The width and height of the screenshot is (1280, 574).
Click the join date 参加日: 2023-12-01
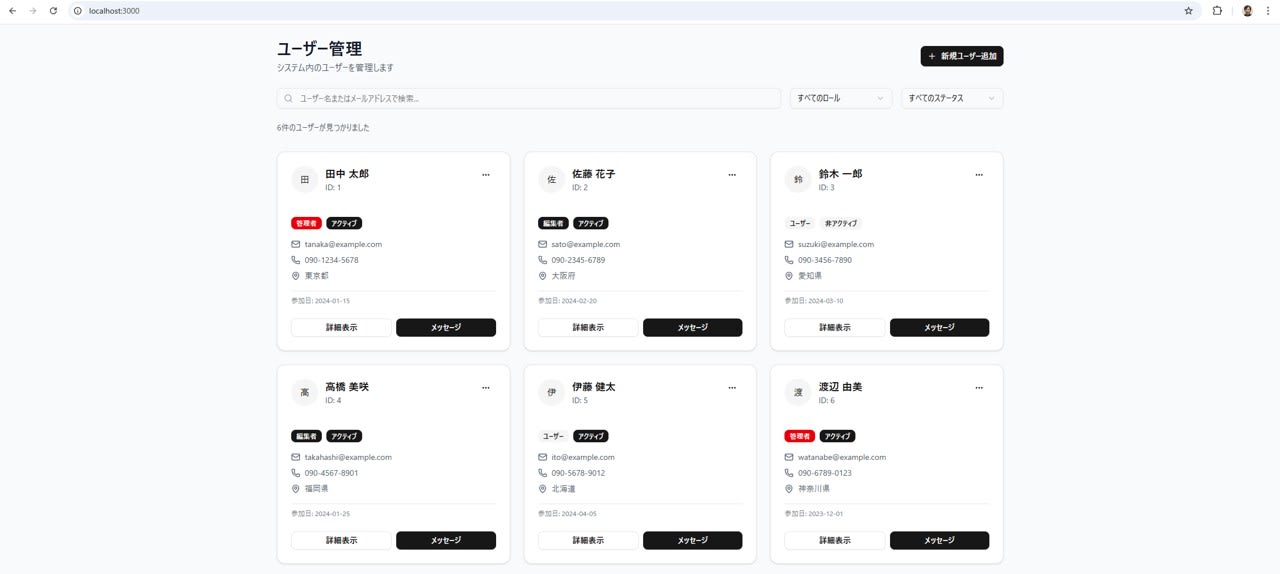tap(814, 514)
